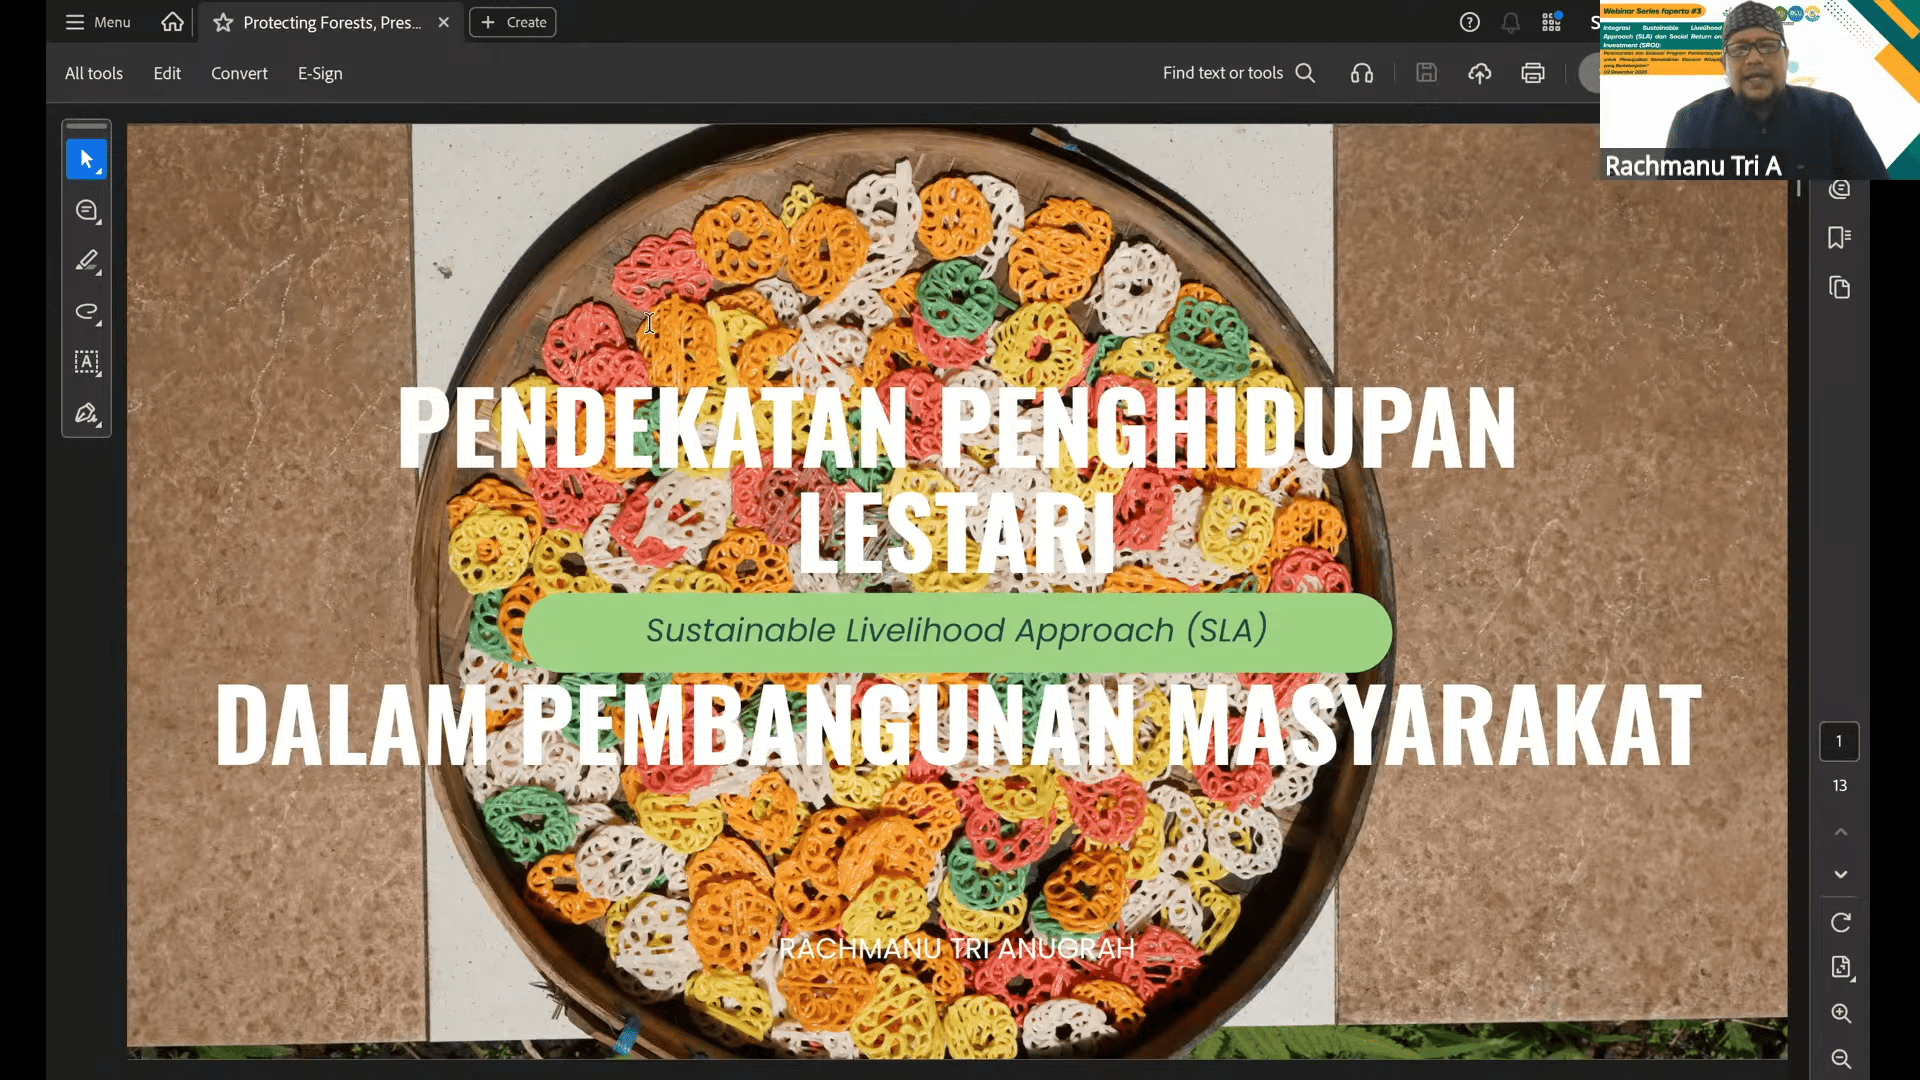This screenshot has width=1920, height=1080.
Task: Switch to the E-Sign menu
Action: pyautogui.click(x=320, y=73)
